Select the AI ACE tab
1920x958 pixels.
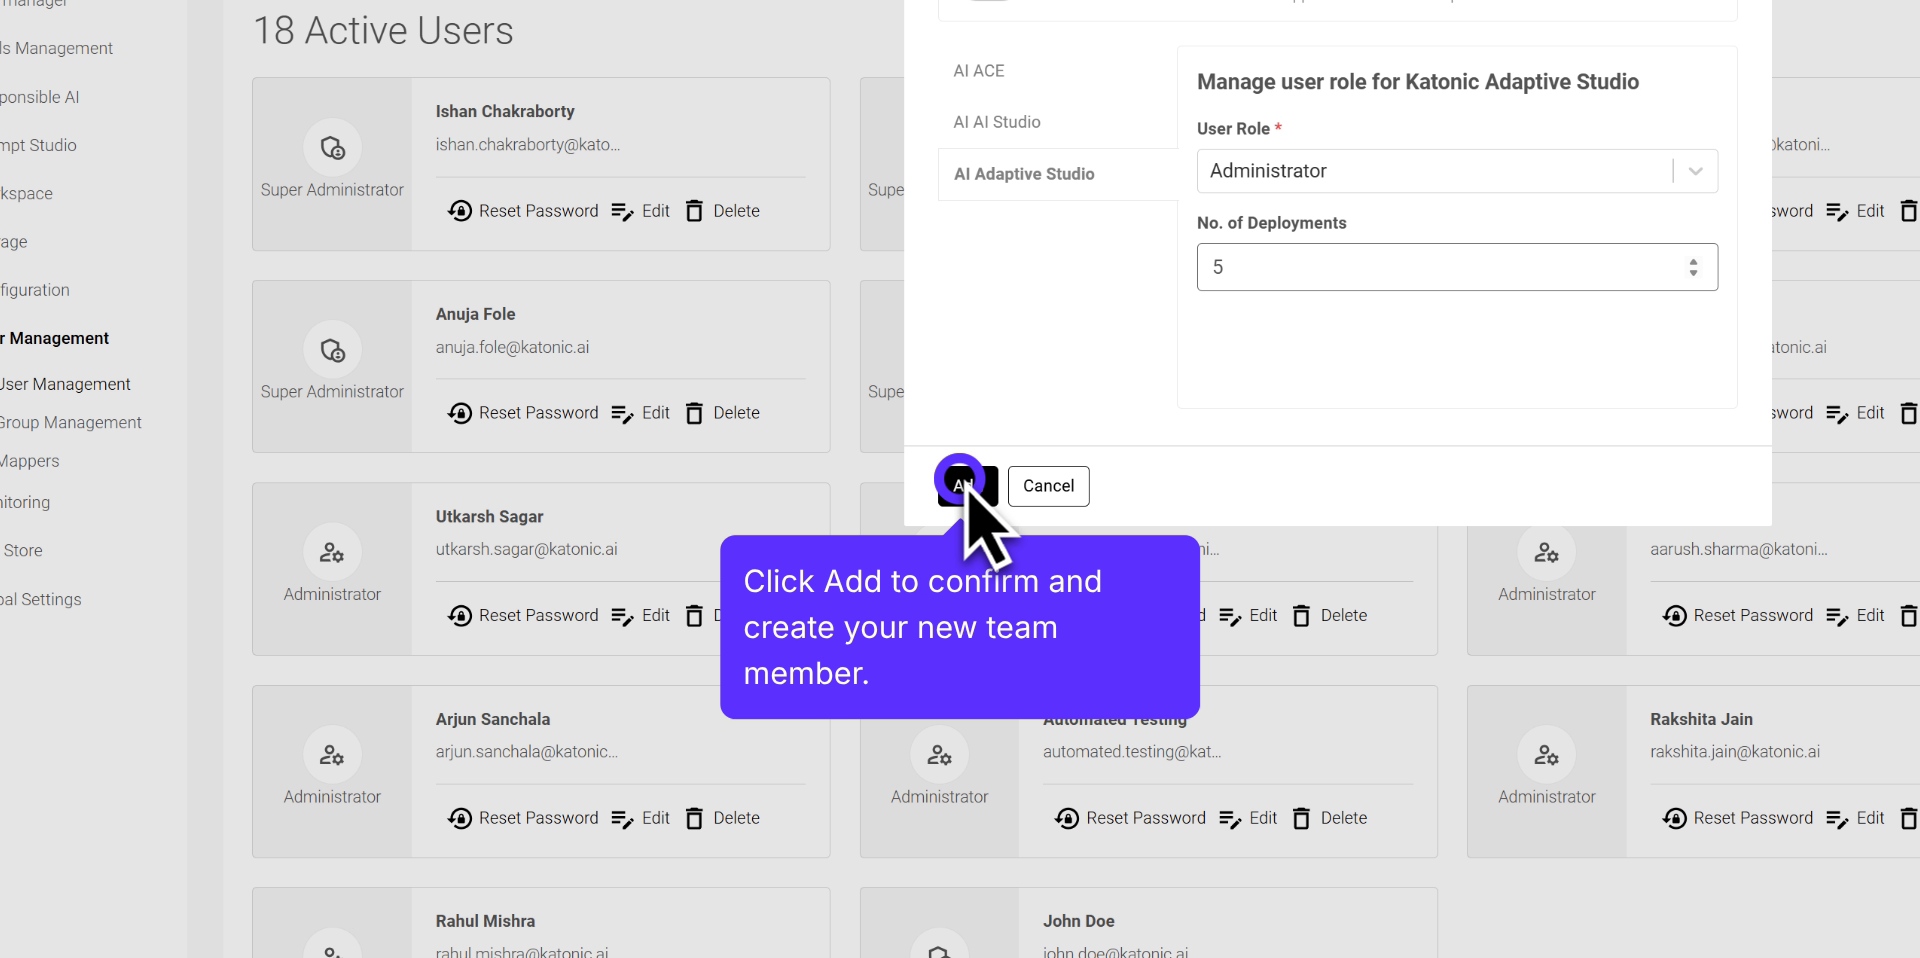pos(979,71)
